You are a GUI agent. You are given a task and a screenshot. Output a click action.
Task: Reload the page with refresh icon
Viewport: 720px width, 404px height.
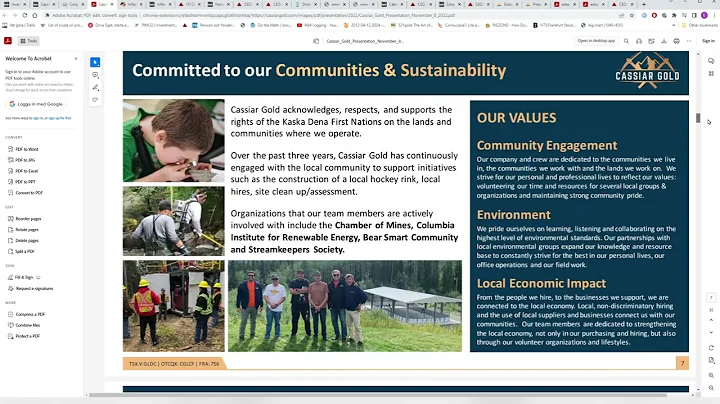click(x=25, y=15)
